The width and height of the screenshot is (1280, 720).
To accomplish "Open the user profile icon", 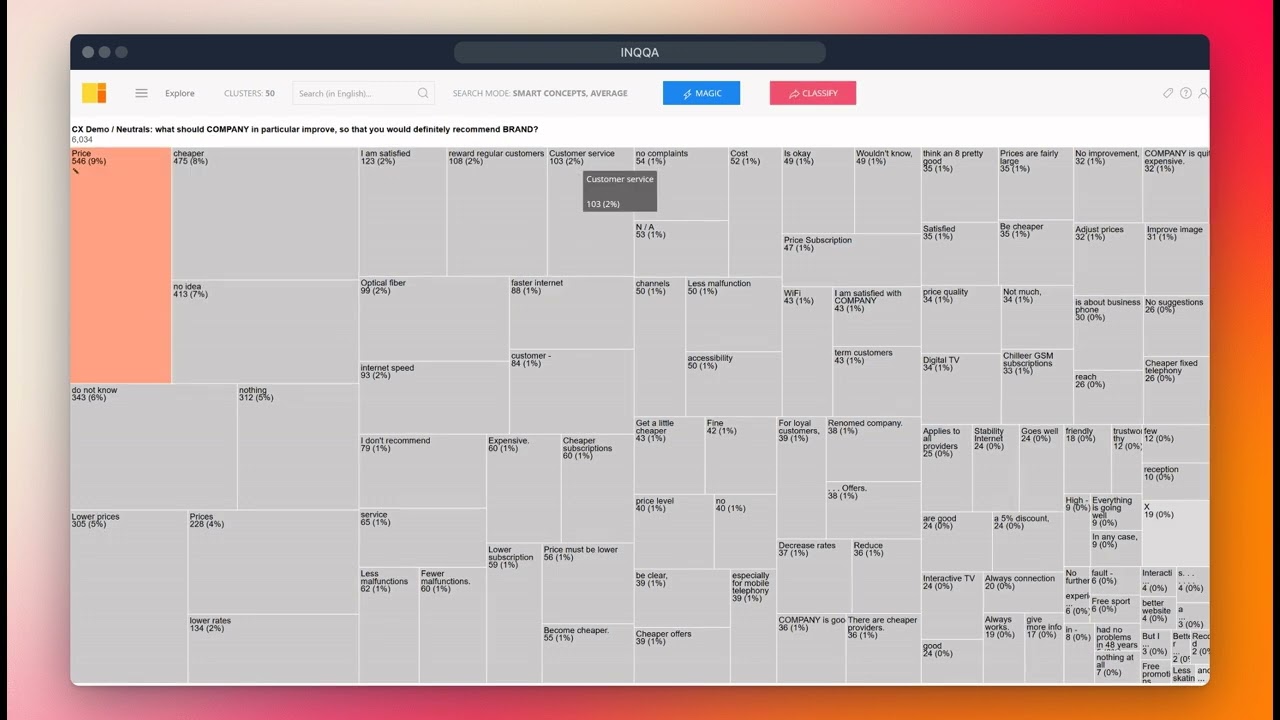I will point(1203,93).
